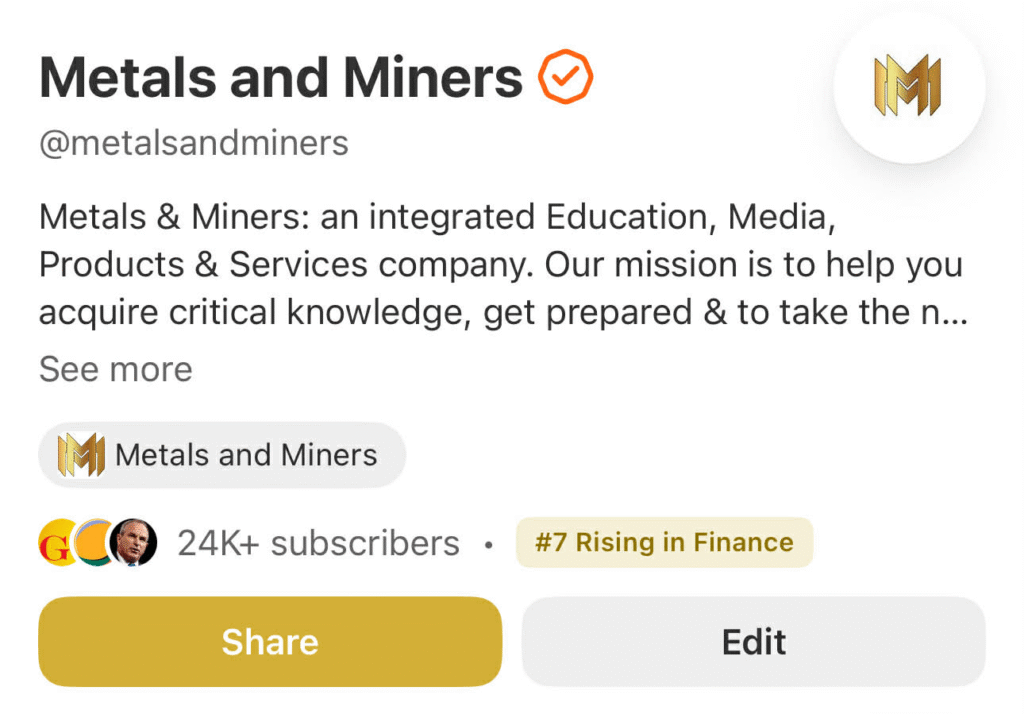
Task: Select the red G subscriber avatar
Action: [55, 543]
